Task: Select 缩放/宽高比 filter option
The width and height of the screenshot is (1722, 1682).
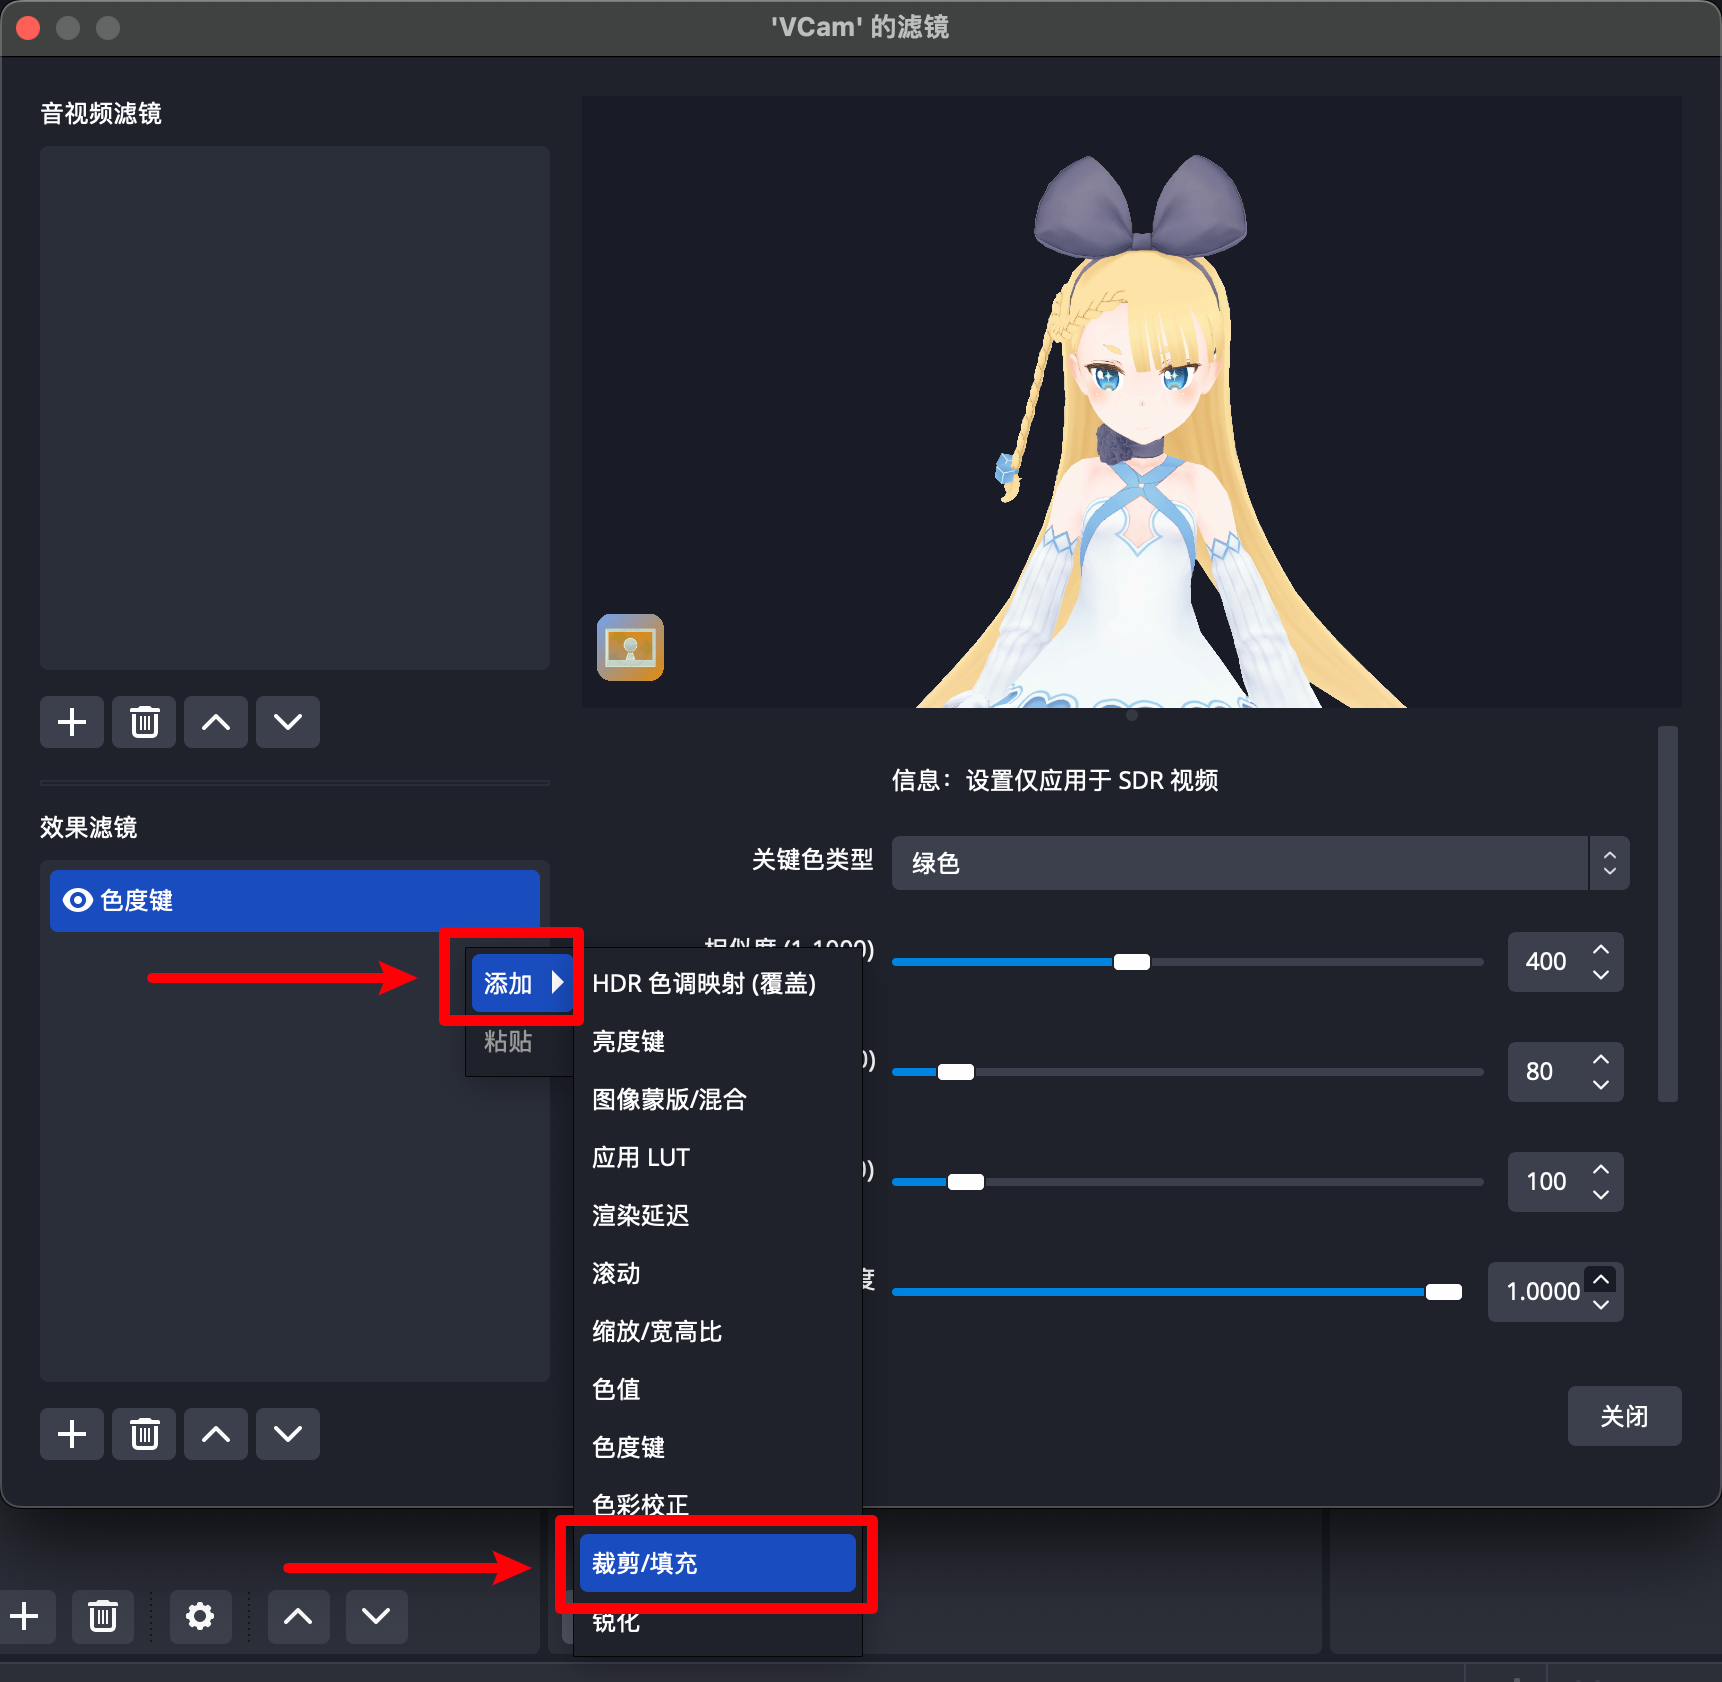Action: point(657,1331)
